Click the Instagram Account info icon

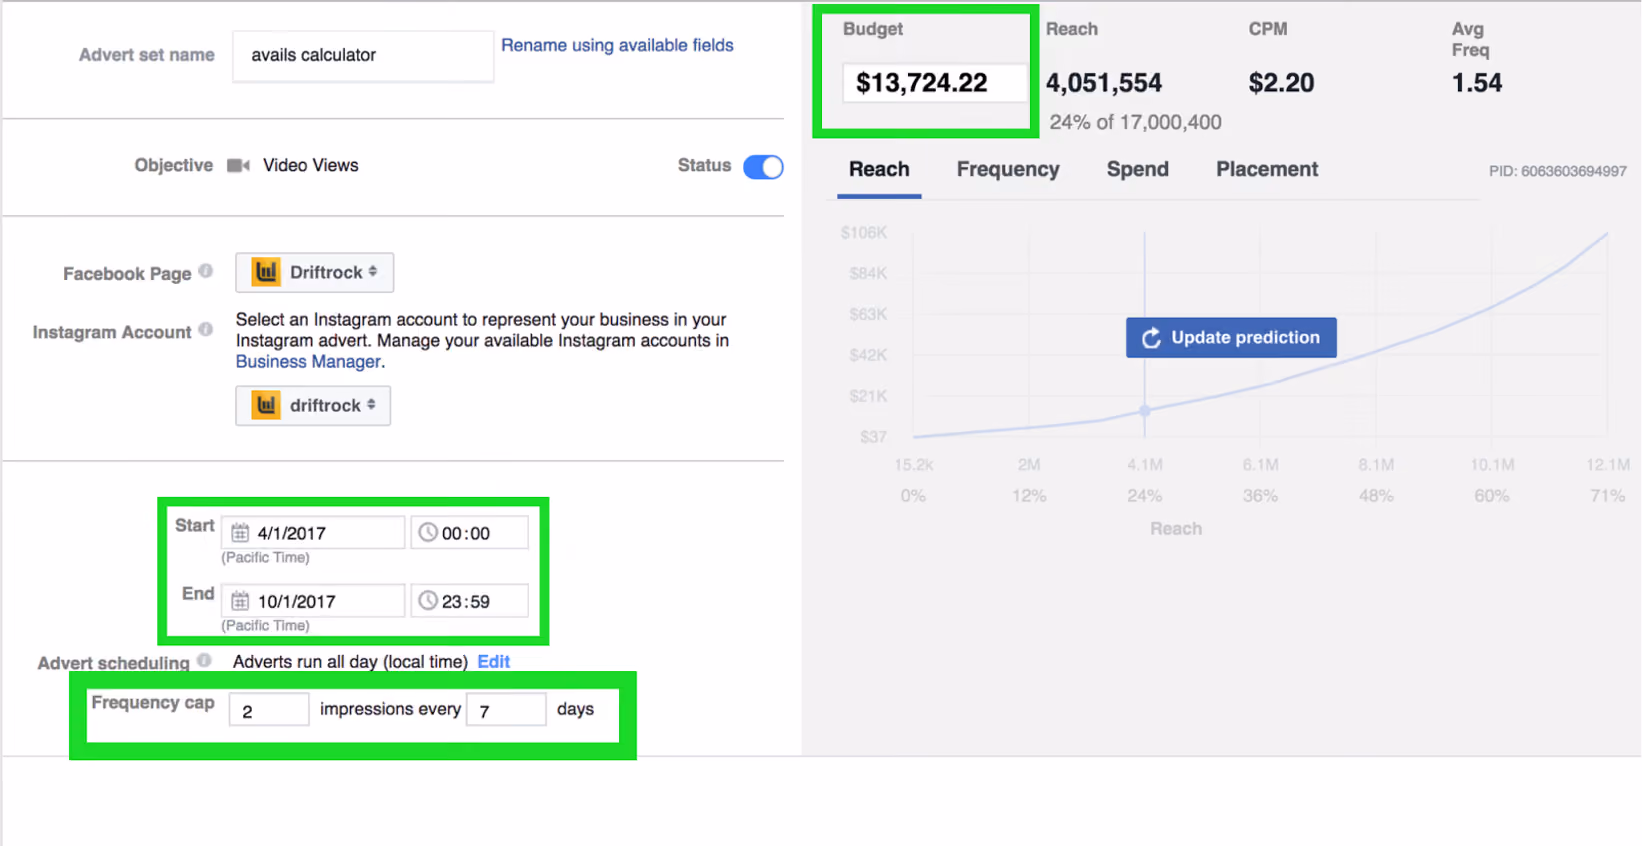tap(206, 329)
